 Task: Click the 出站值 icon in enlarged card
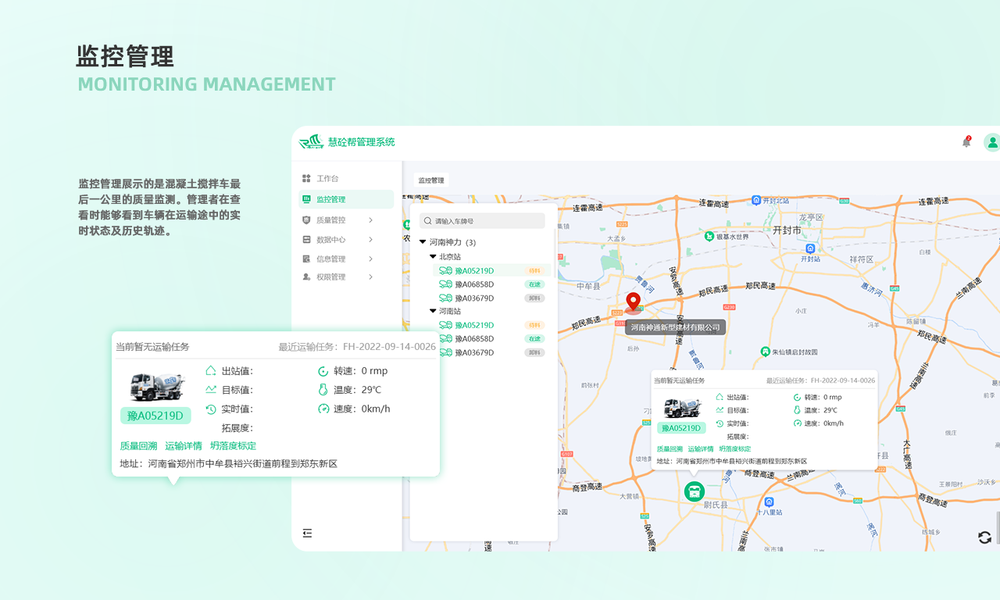point(211,370)
